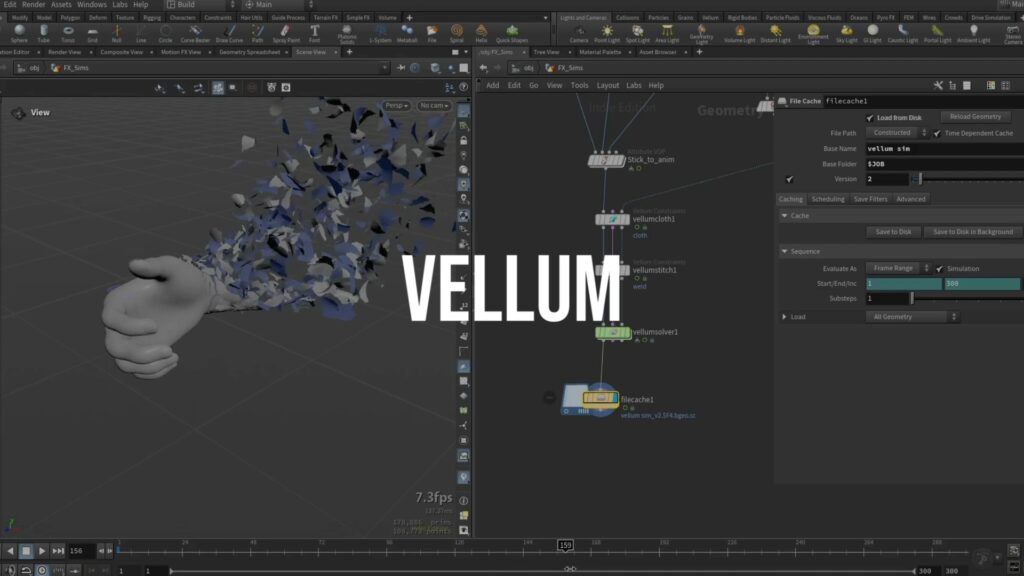The image size is (1024, 576).
Task: Click Save to Disk button
Action: 893,232
